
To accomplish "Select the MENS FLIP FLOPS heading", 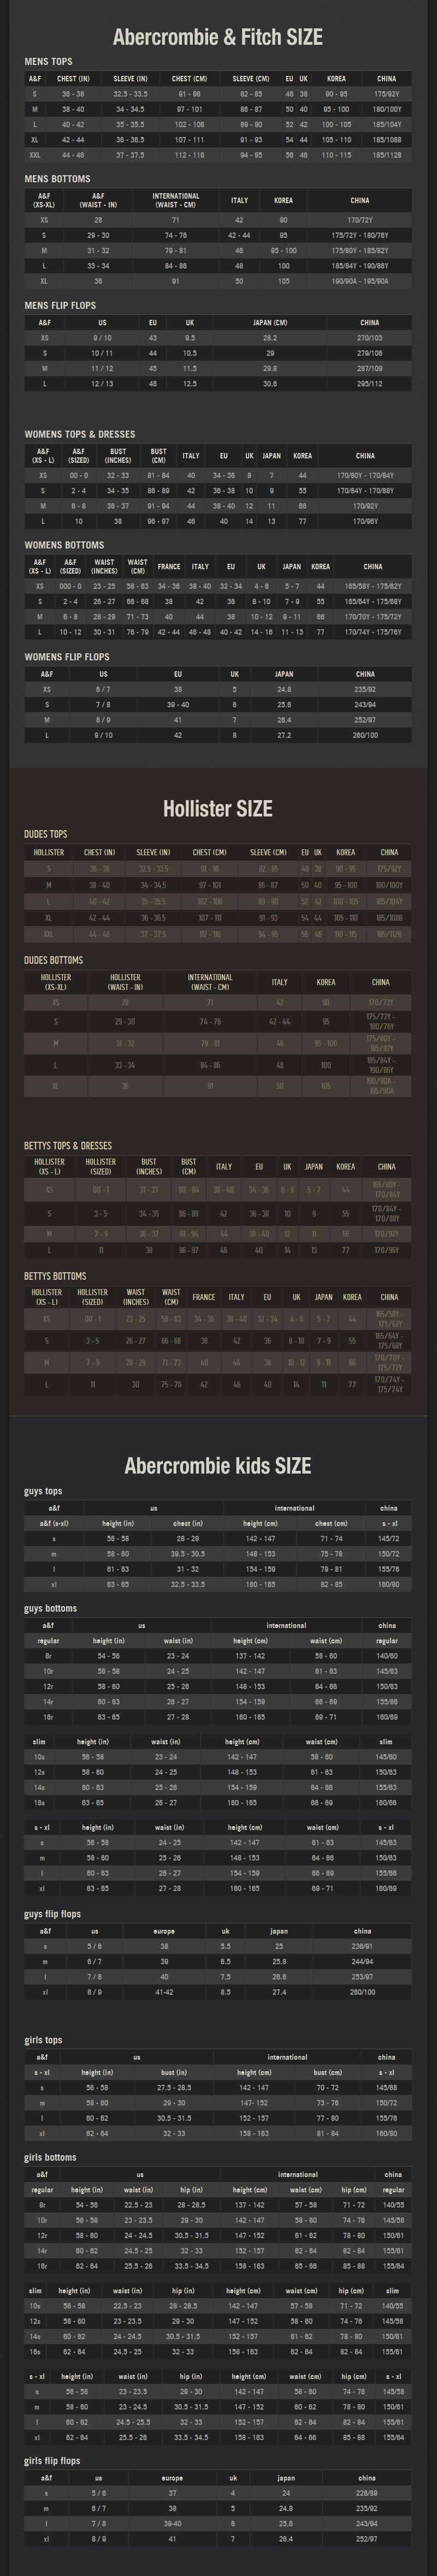I will click(60, 305).
